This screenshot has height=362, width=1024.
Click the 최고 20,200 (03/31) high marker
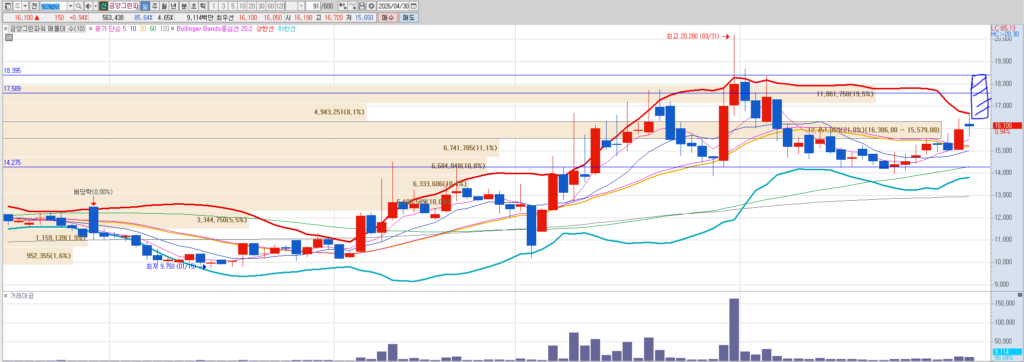pos(697,36)
